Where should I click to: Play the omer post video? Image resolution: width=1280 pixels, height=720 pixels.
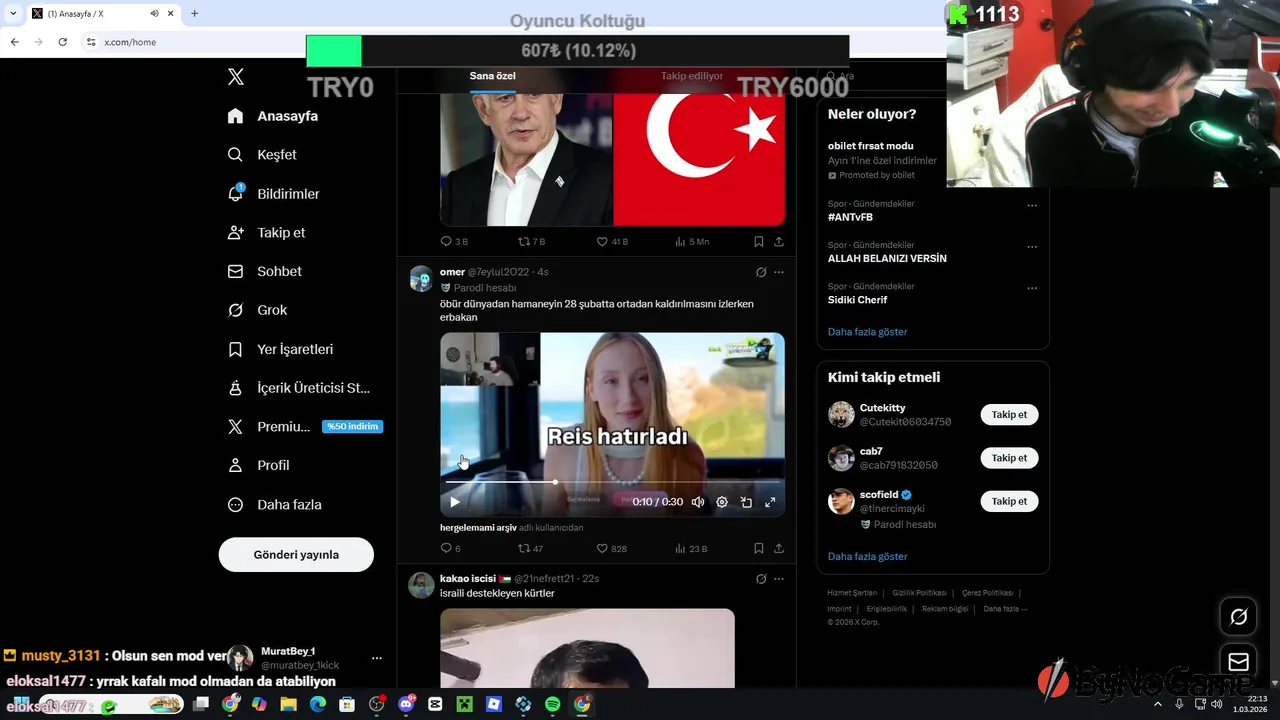tap(454, 502)
